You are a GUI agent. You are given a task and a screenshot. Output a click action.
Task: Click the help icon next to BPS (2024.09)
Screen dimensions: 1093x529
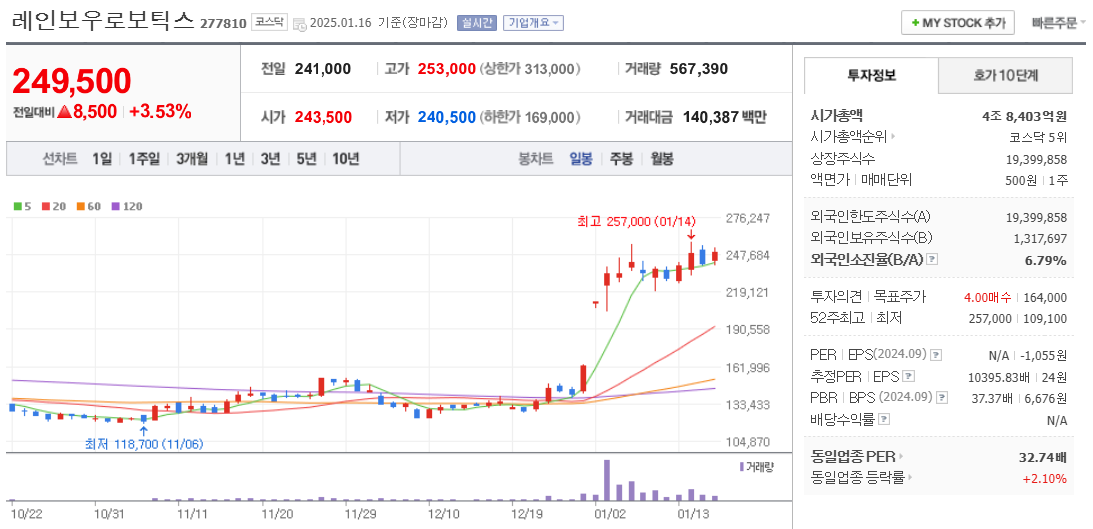pyautogui.click(x=942, y=398)
